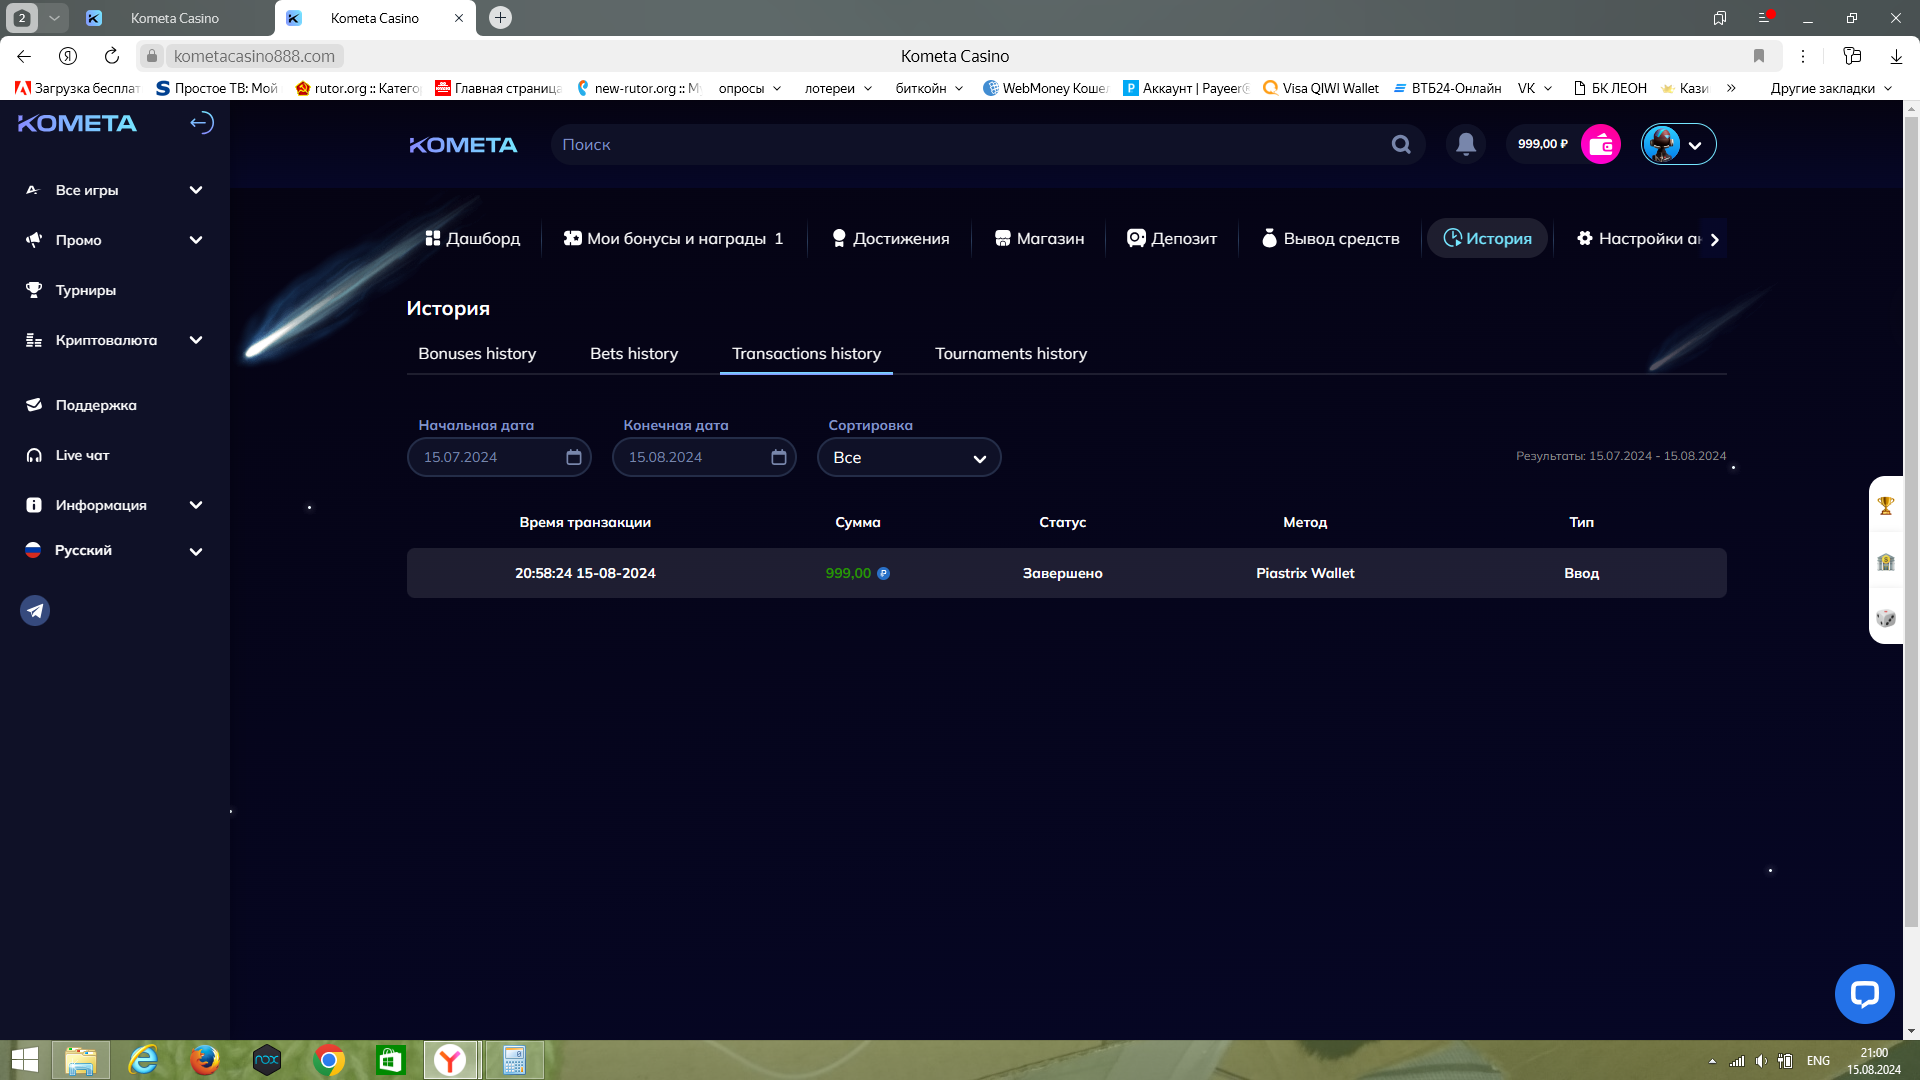Open Турниры in the sidebar

pos(86,290)
